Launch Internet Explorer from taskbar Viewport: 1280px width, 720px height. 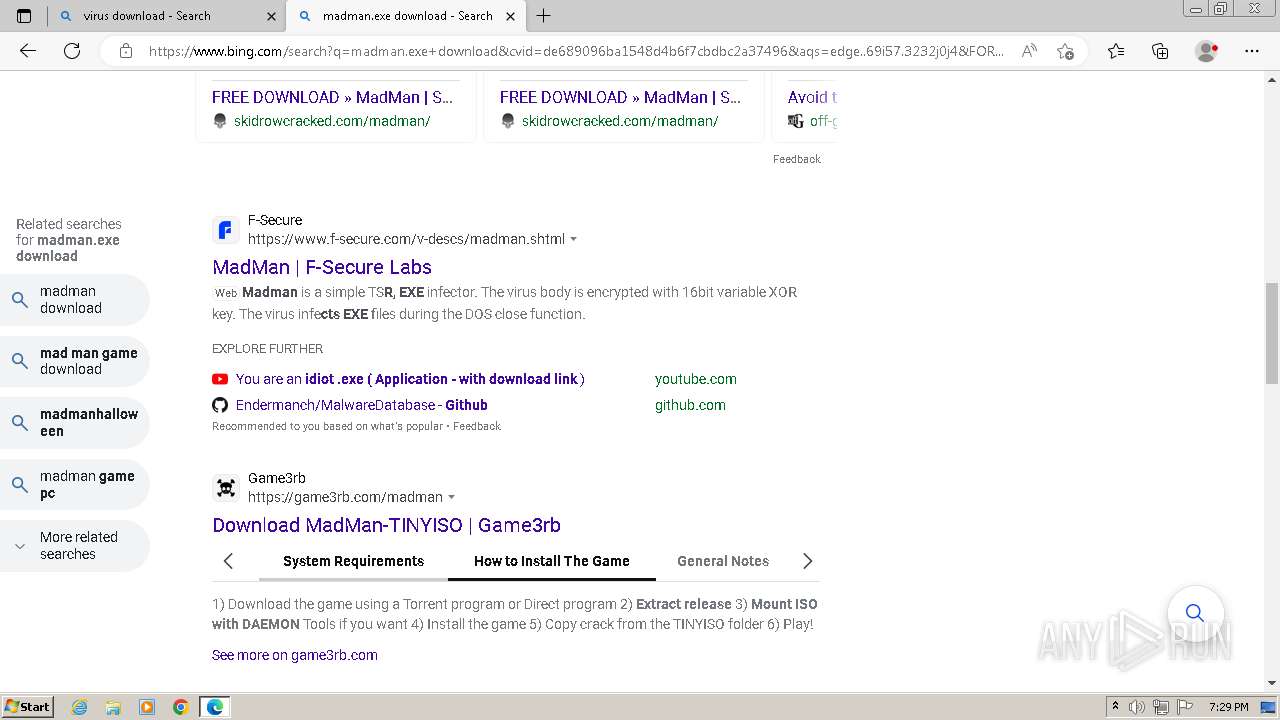pos(80,707)
